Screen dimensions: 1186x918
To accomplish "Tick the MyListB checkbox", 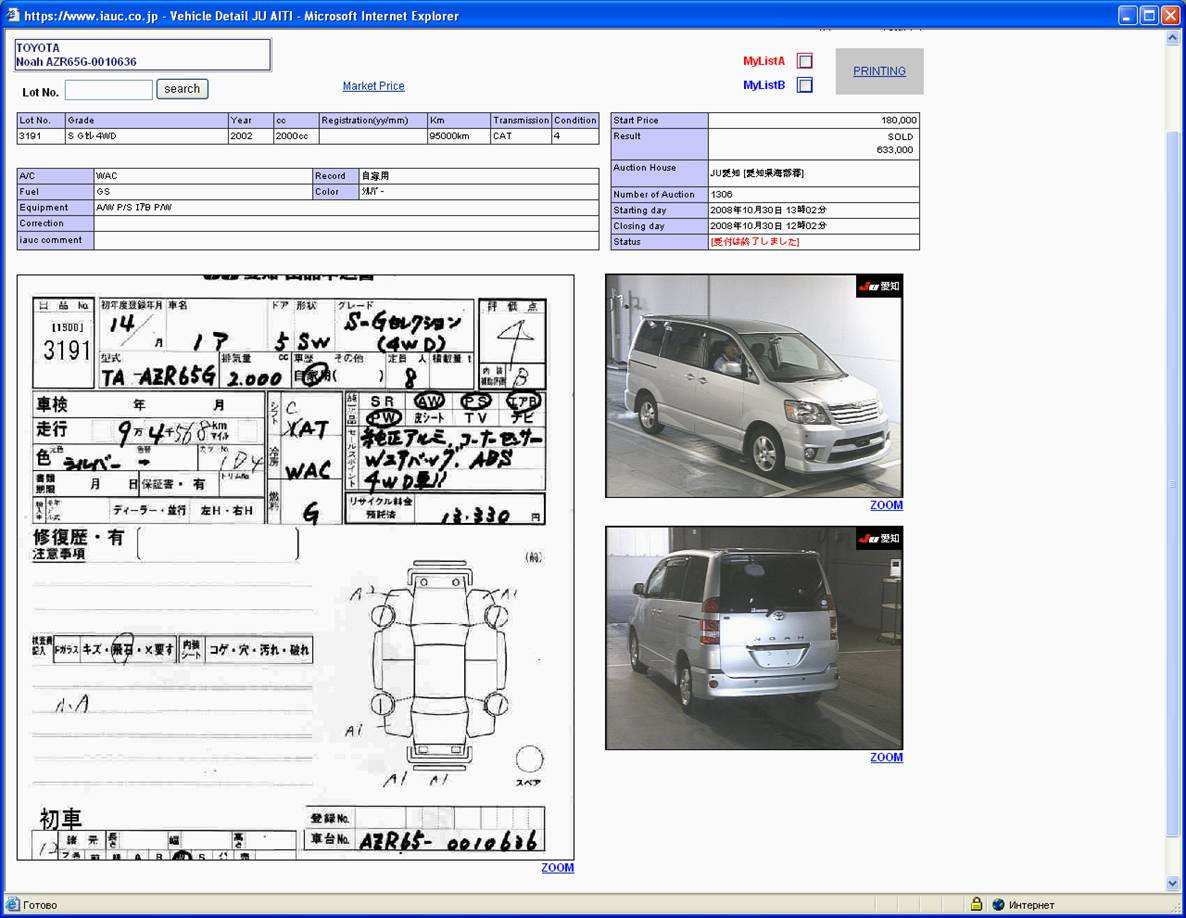I will pos(805,85).
